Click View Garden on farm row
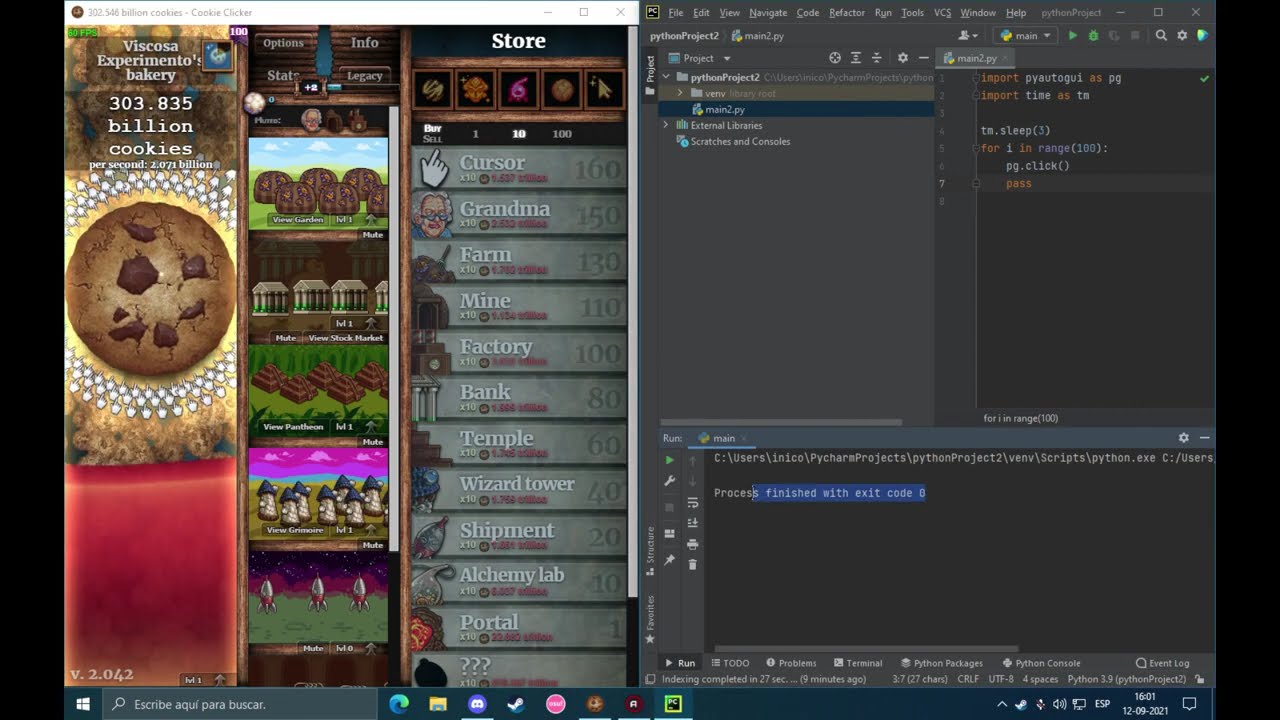Image resolution: width=1280 pixels, height=720 pixels. [x=297, y=219]
